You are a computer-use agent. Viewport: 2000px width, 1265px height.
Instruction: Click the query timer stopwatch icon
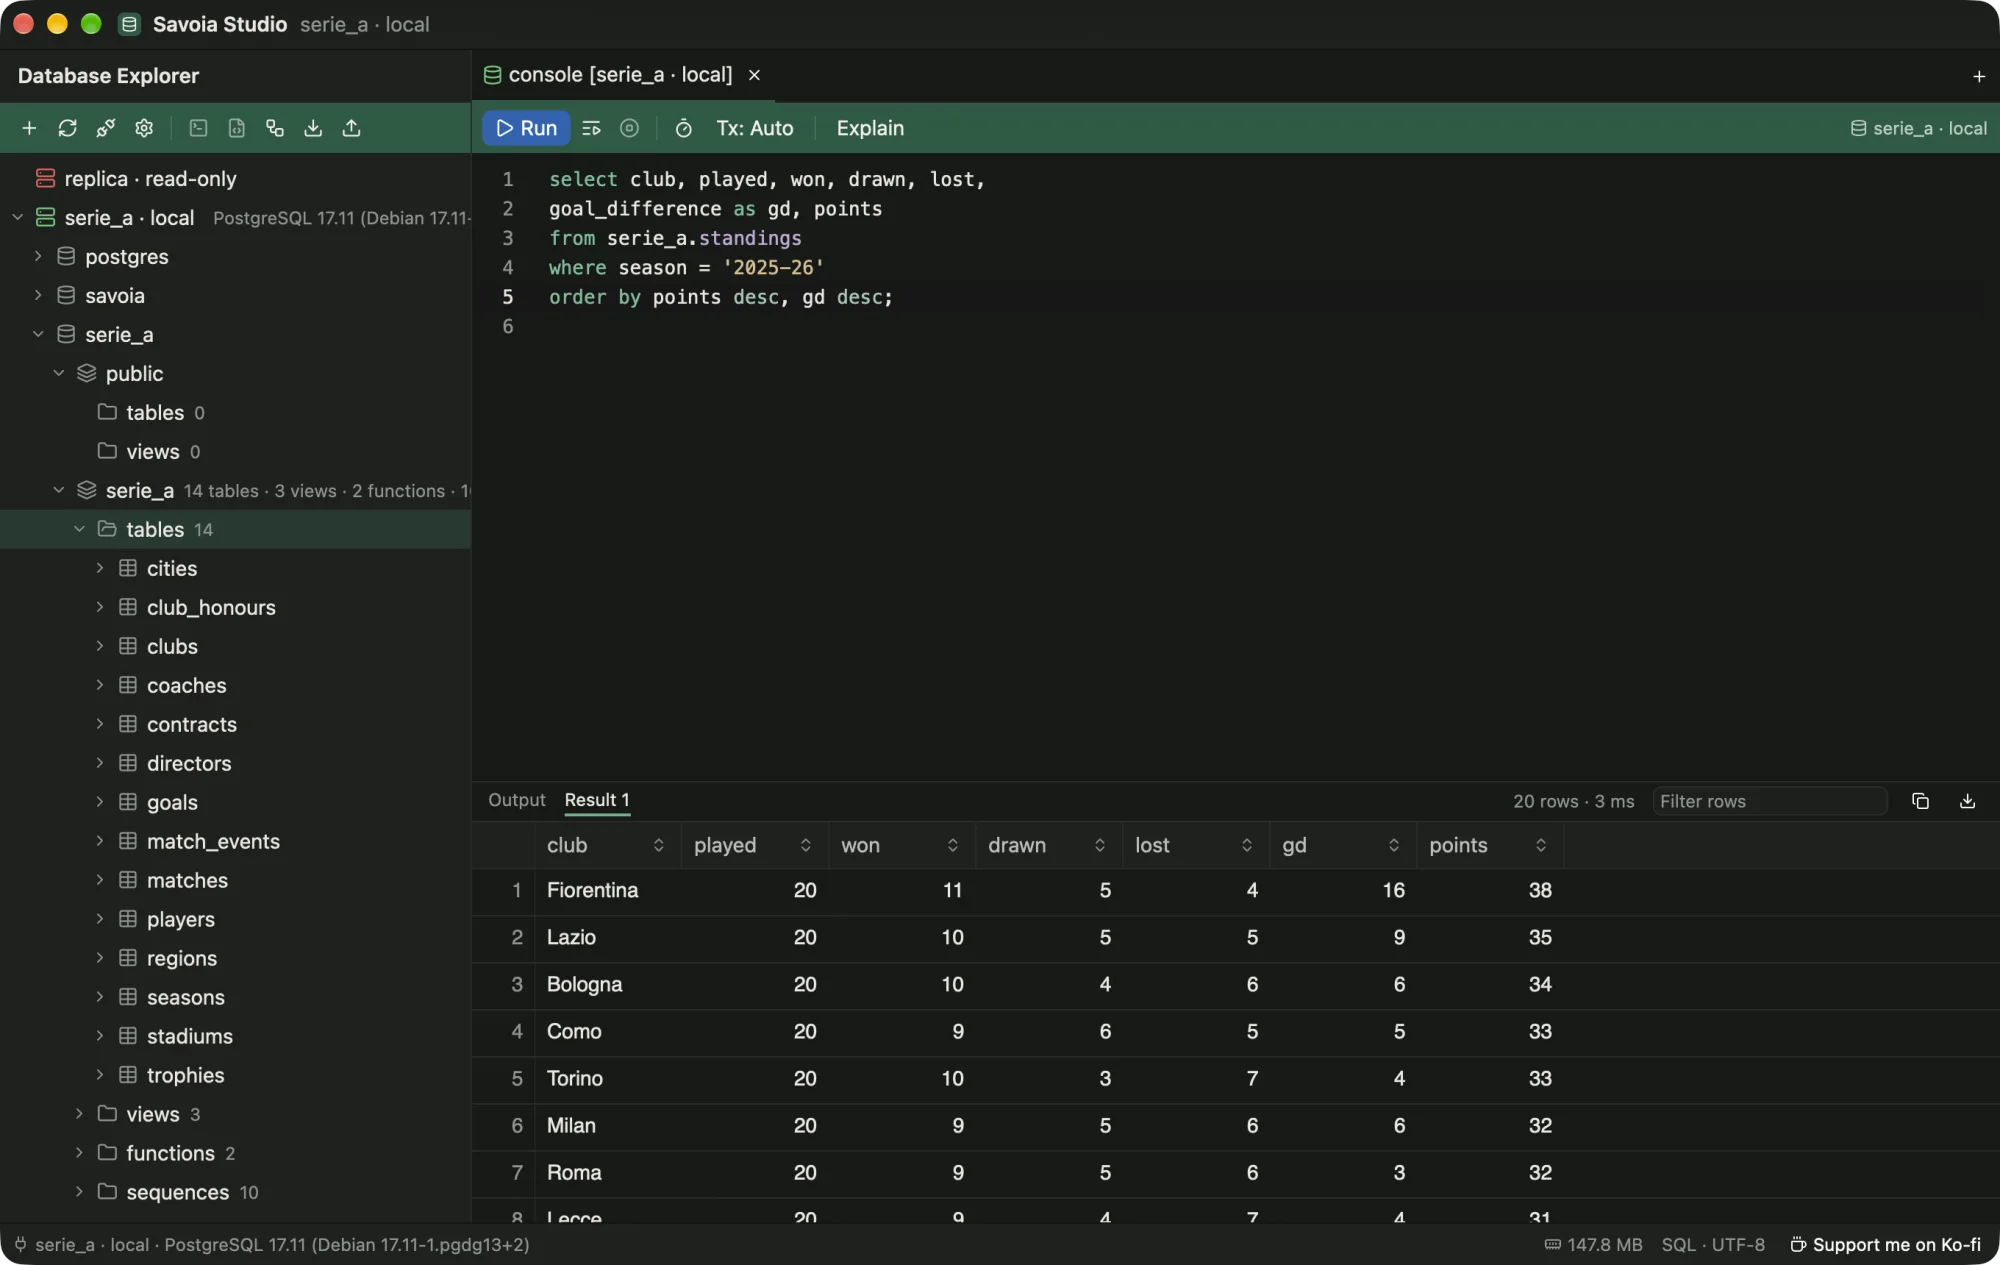(x=683, y=128)
